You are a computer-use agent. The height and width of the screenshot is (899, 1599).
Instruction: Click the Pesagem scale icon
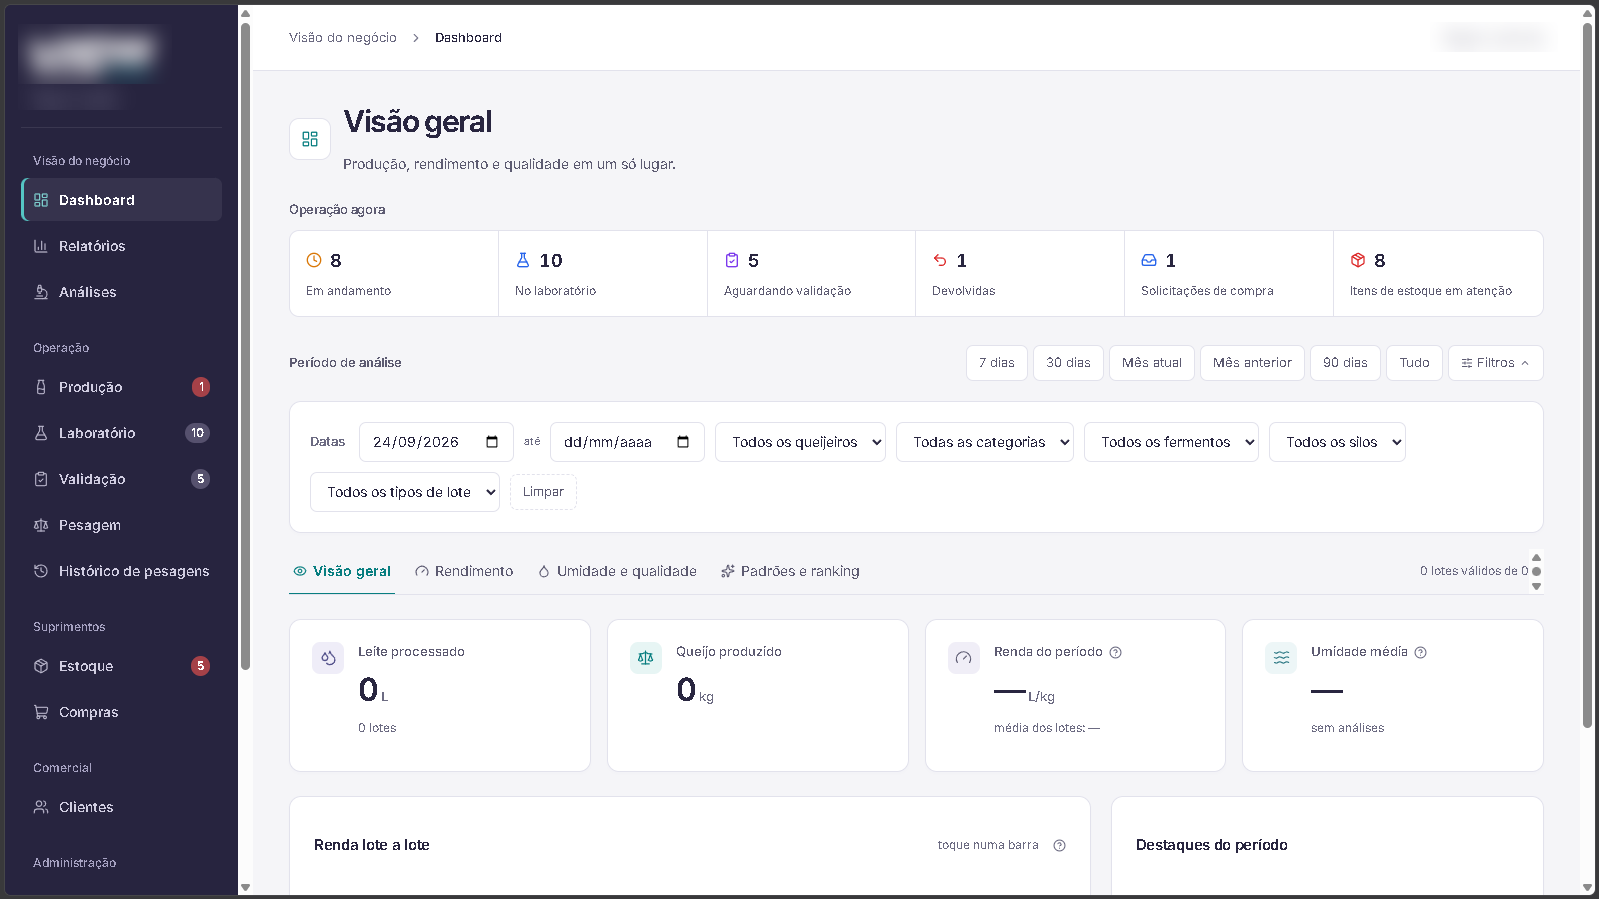click(x=41, y=525)
